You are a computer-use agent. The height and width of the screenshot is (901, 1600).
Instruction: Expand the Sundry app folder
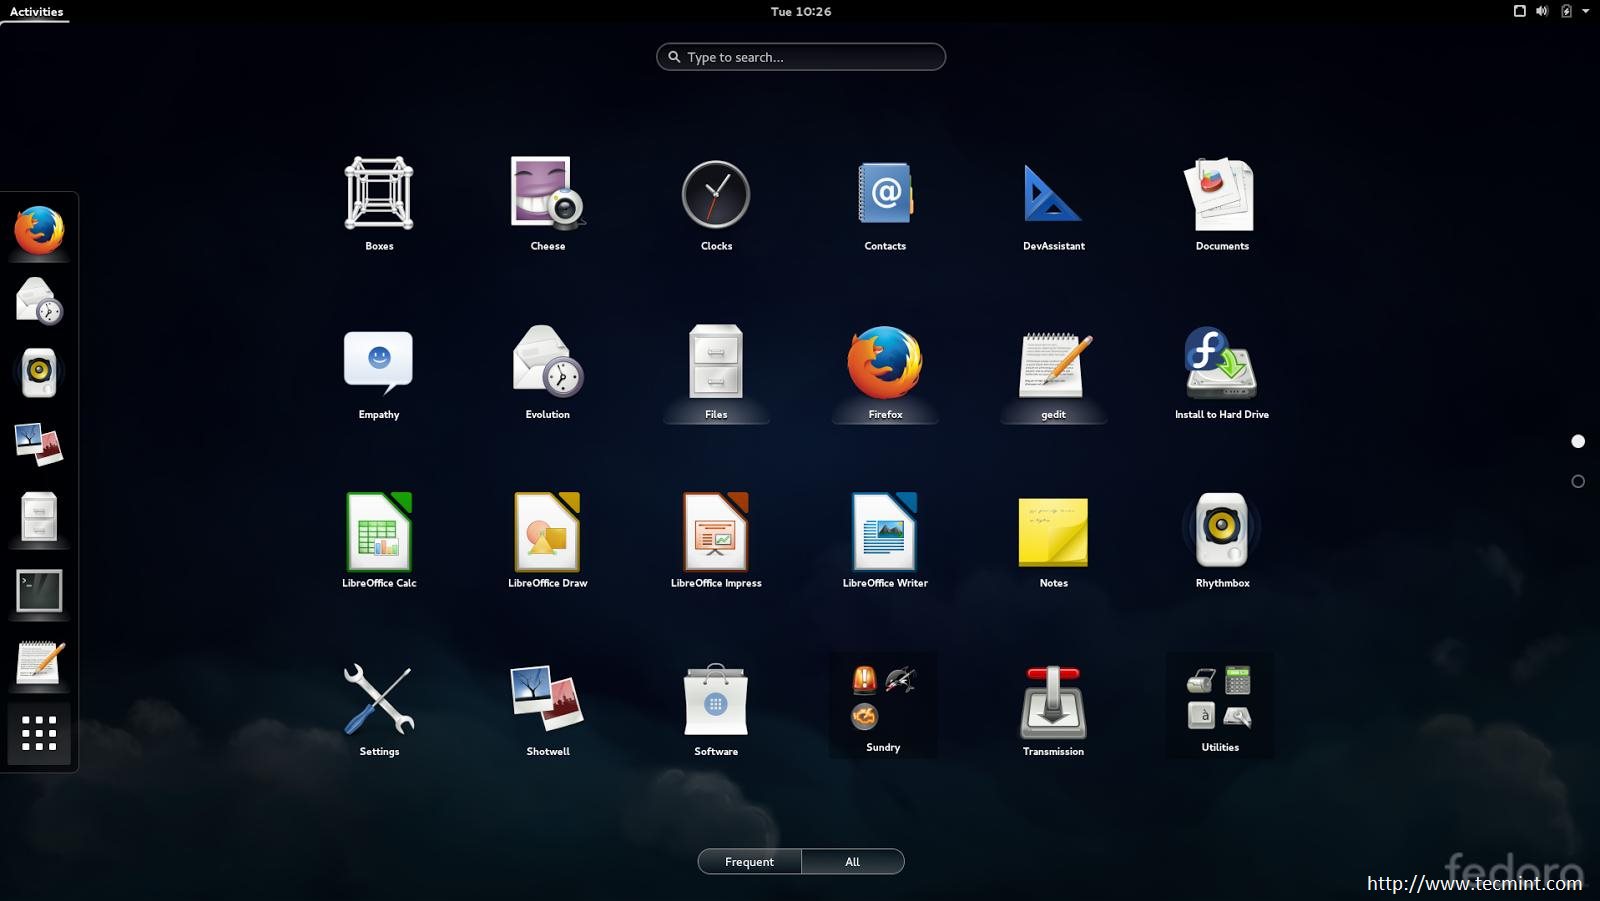(x=883, y=705)
